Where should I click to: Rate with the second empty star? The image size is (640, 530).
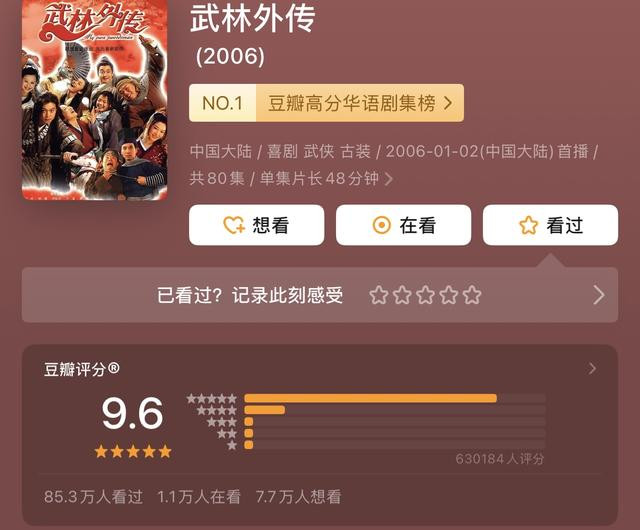coord(402,295)
